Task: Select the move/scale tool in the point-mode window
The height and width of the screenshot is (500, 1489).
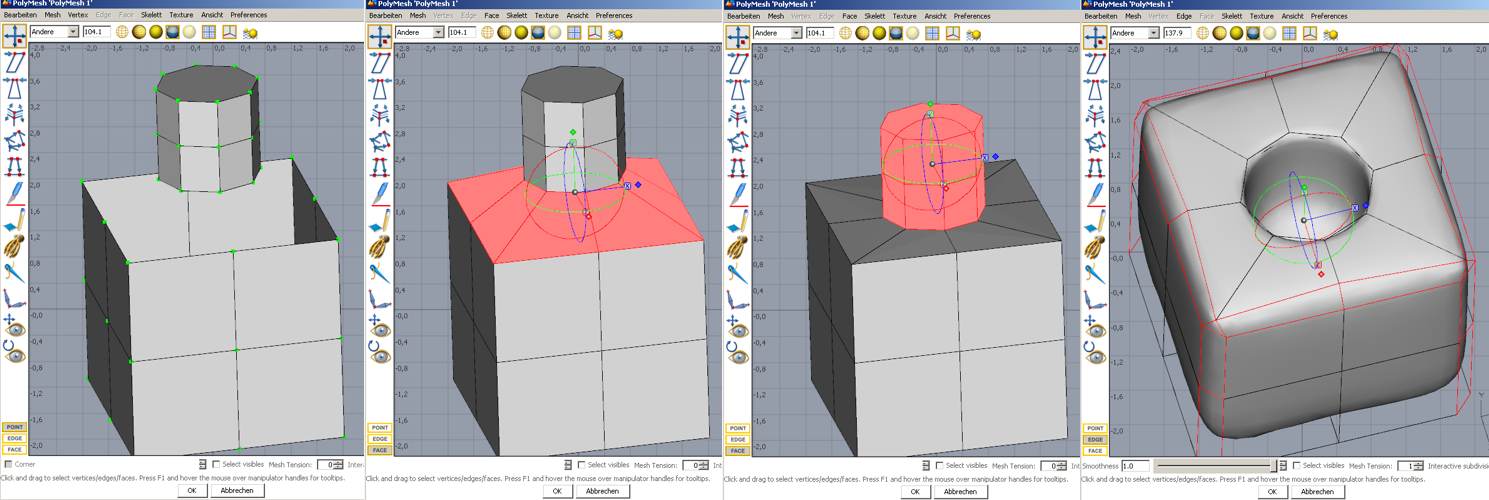Action: click(x=15, y=36)
